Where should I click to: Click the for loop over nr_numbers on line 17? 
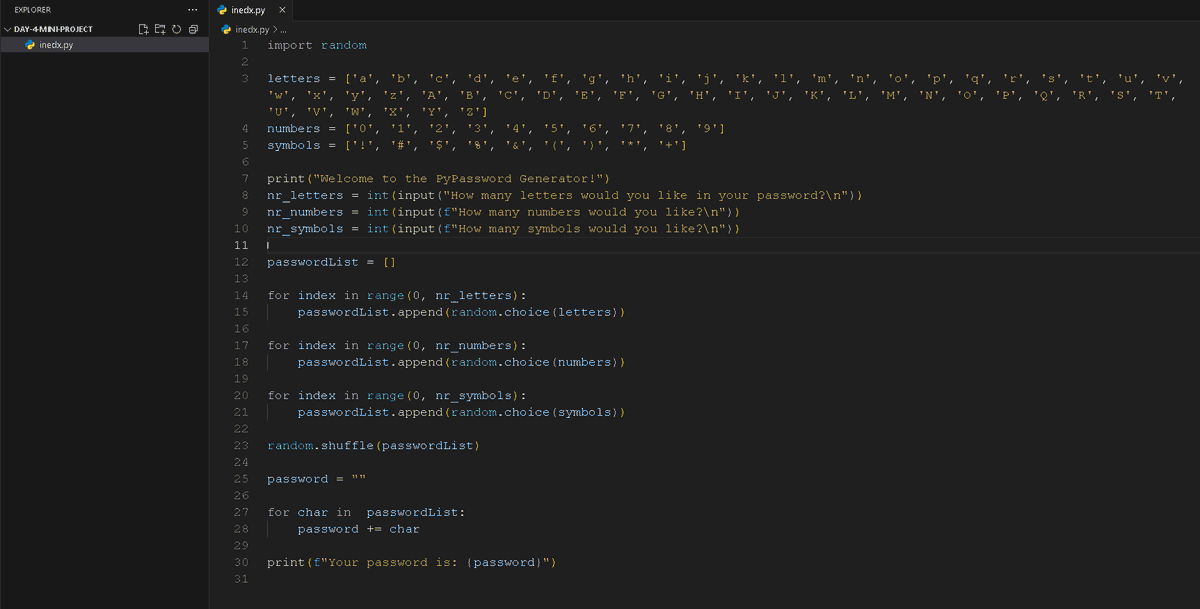[x=397, y=345]
